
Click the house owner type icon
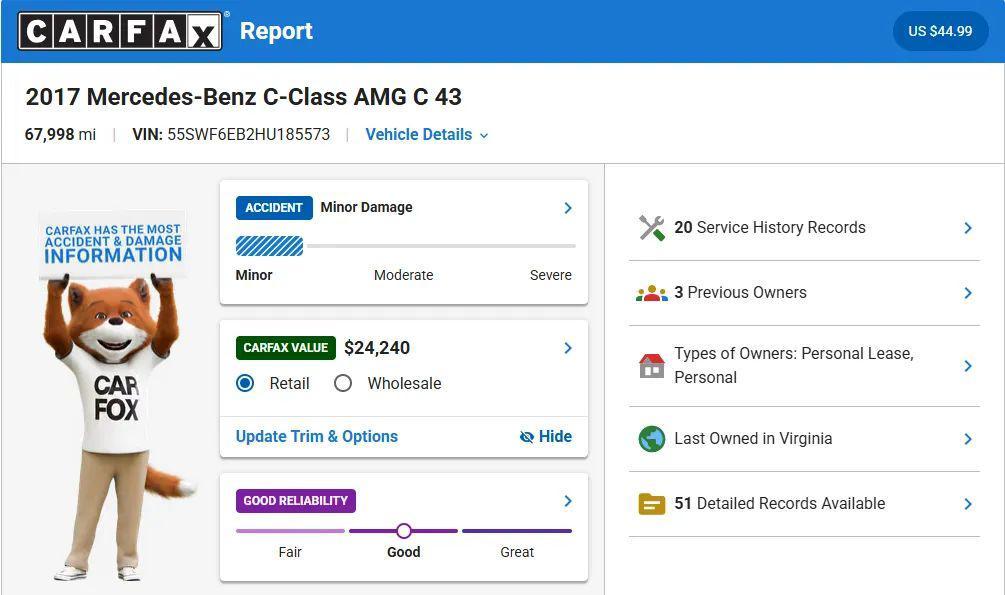(652, 365)
